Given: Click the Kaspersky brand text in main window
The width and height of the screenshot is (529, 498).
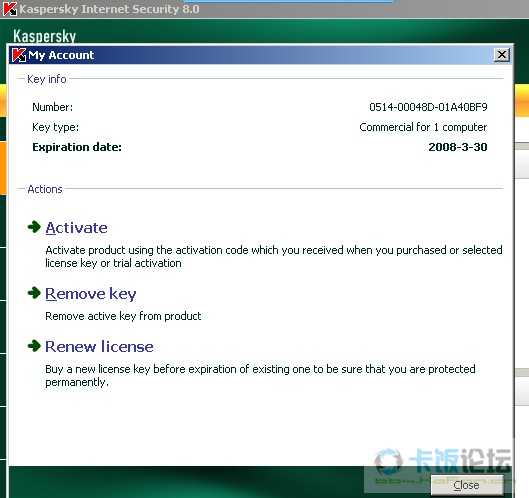Looking at the screenshot, I should 45,36.
